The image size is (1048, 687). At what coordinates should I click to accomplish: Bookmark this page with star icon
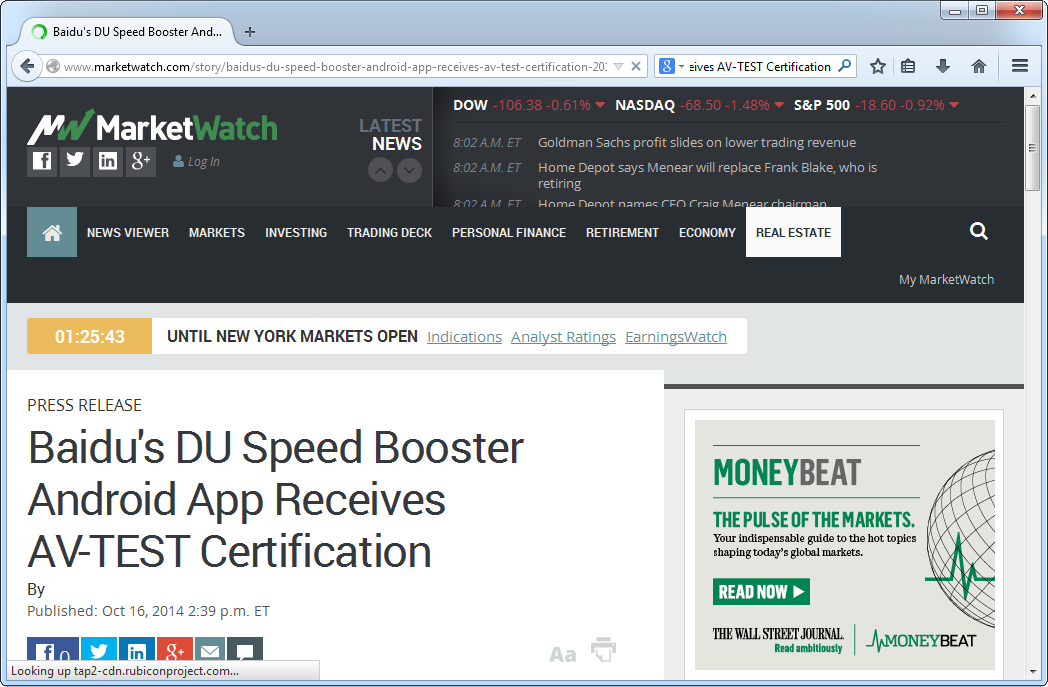pos(878,66)
